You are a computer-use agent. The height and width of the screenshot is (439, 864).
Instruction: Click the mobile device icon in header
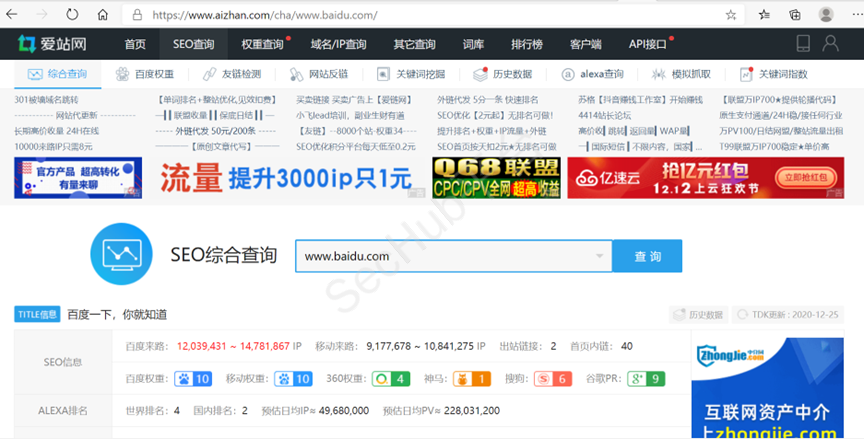click(802, 44)
